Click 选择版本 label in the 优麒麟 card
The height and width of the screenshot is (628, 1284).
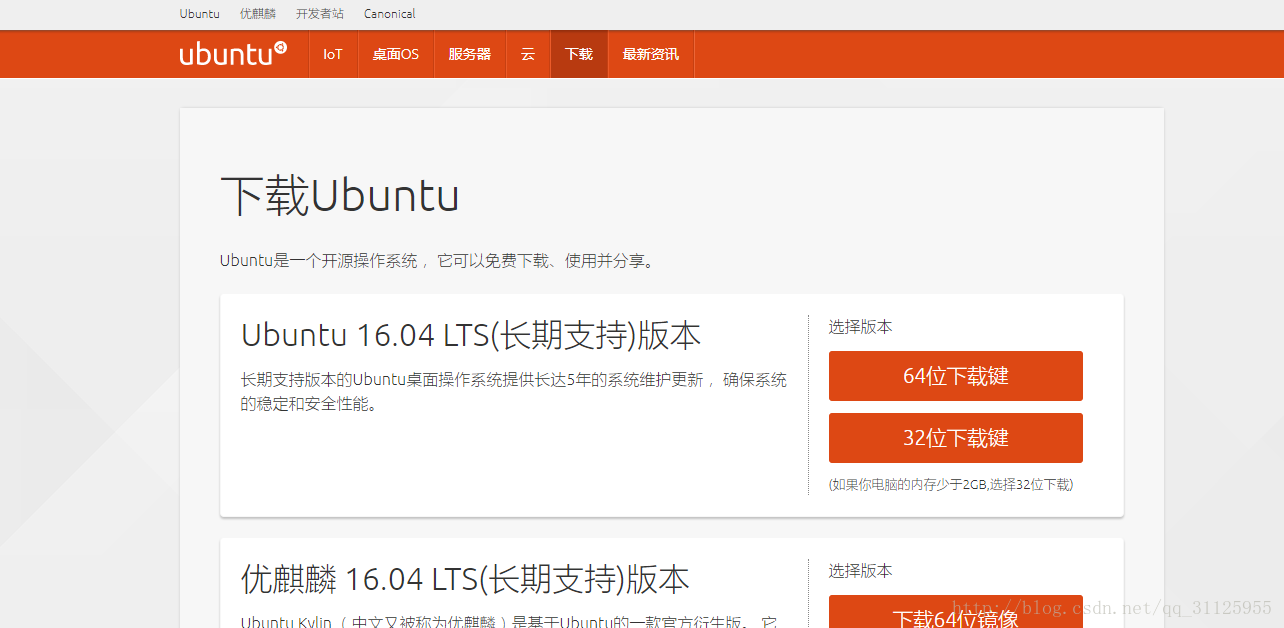tap(860, 571)
